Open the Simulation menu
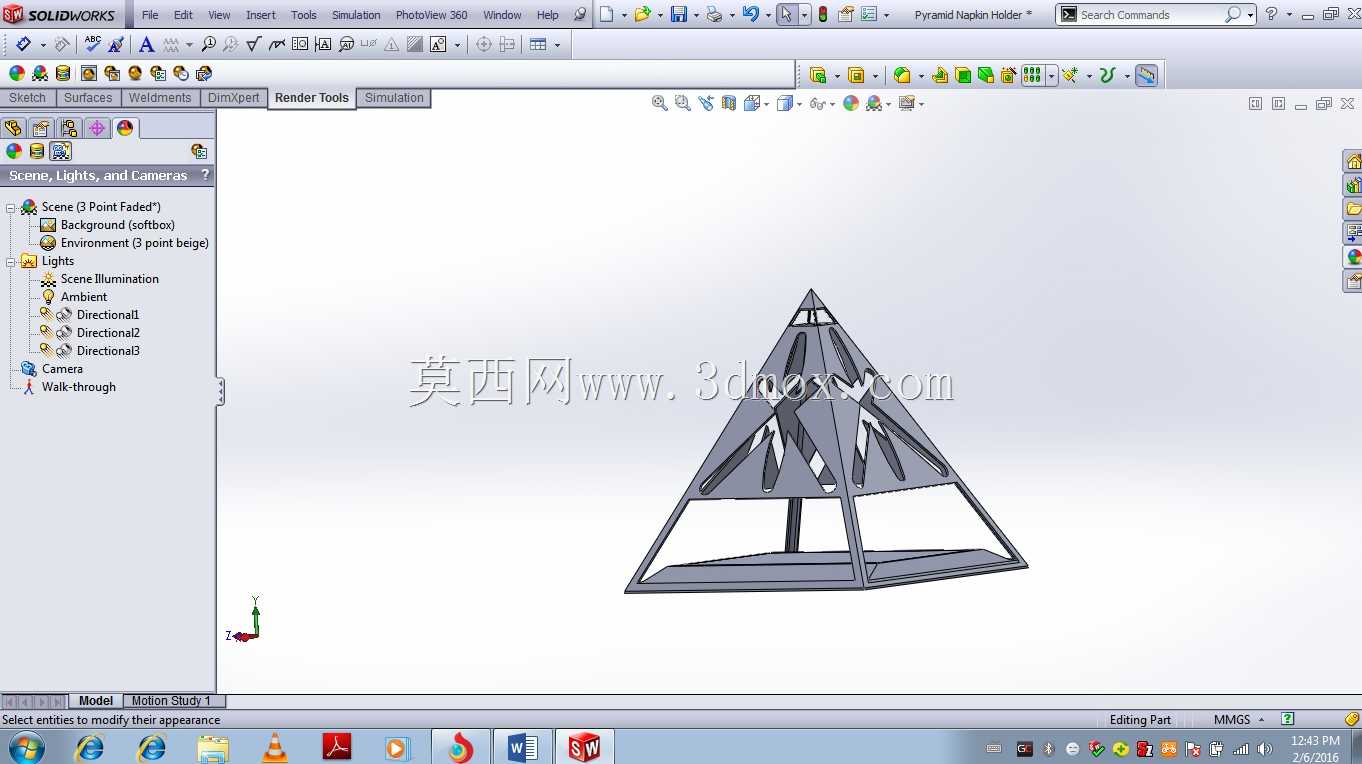Image resolution: width=1362 pixels, height=764 pixels. (x=356, y=15)
